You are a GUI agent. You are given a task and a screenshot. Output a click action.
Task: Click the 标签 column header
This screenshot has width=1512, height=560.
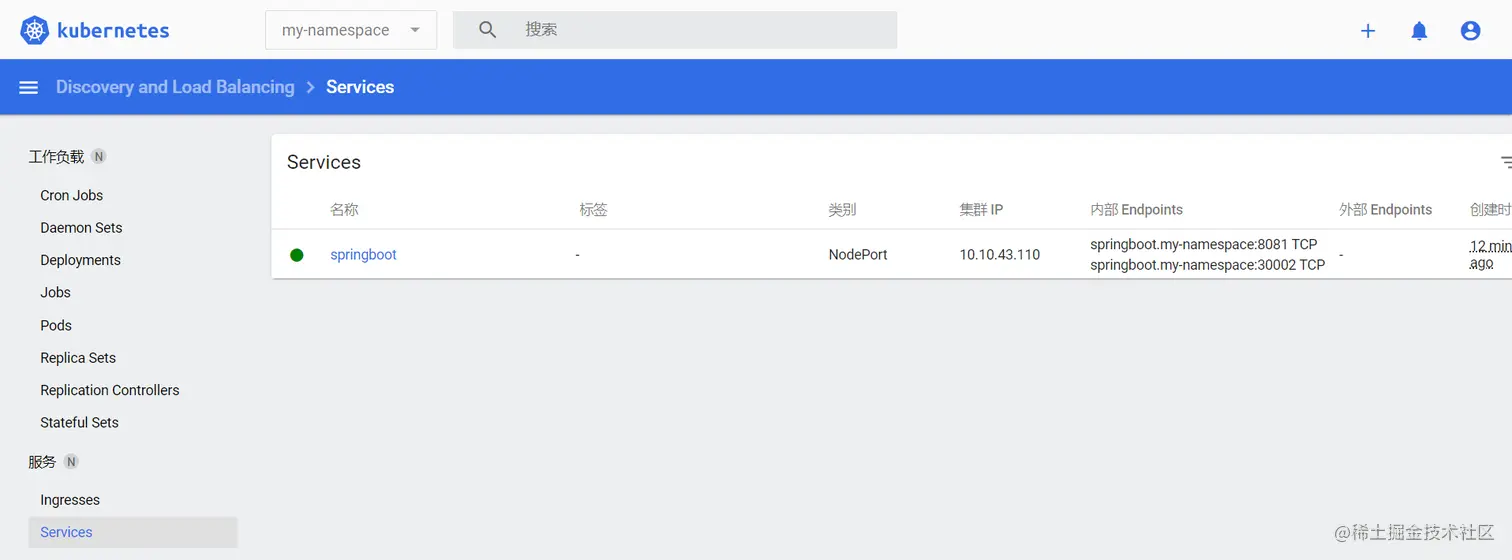click(593, 210)
